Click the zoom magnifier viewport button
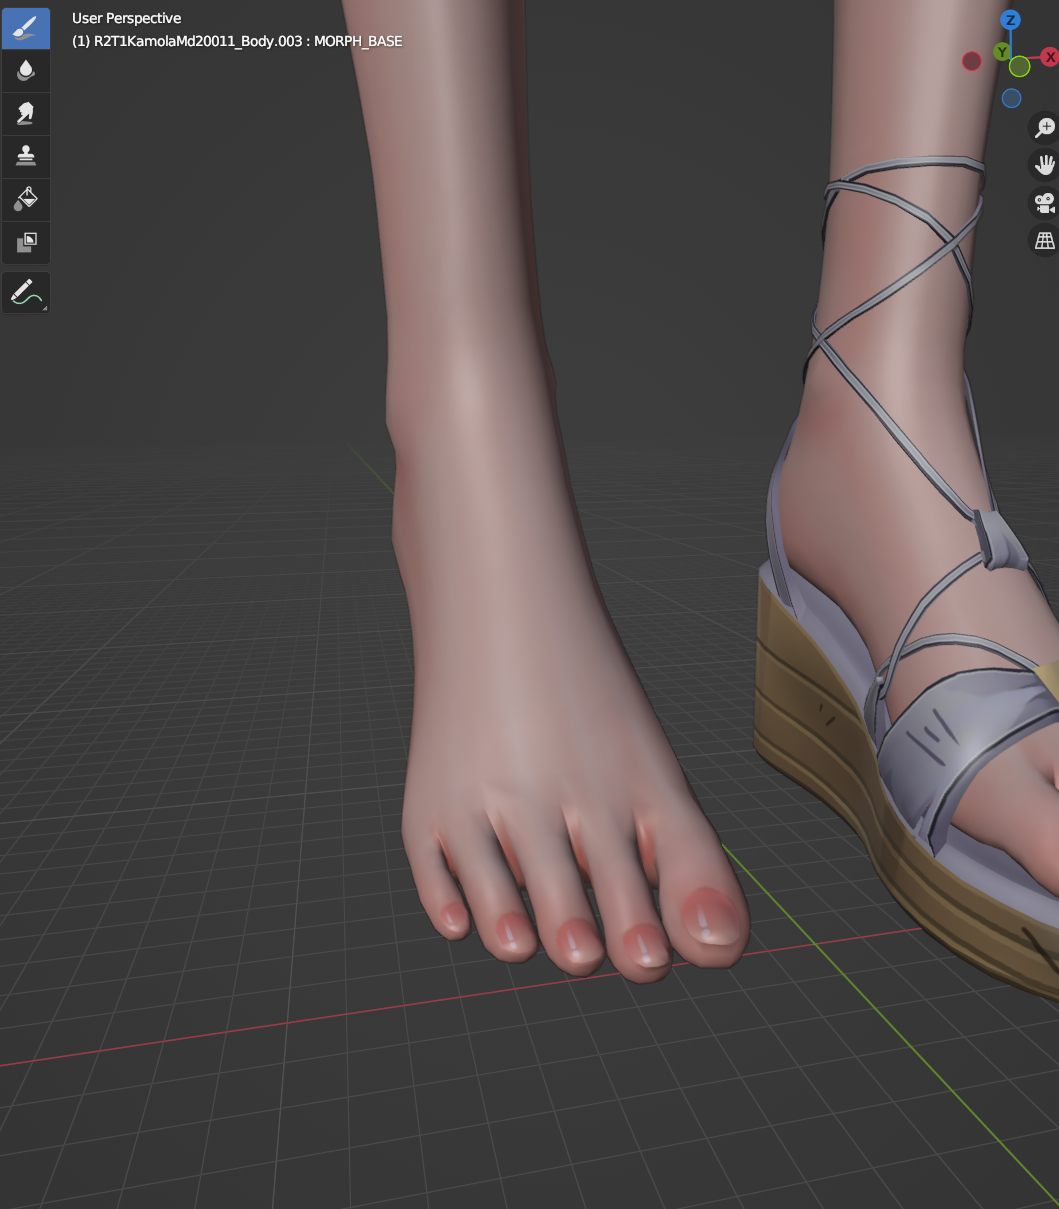 coord(1045,127)
